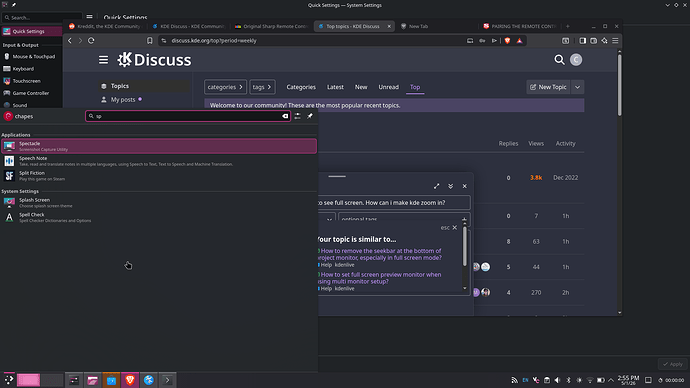Viewport: 690px width, 388px height.
Task: Open Brave's hamburger main menu
Action: click(x=615, y=40)
